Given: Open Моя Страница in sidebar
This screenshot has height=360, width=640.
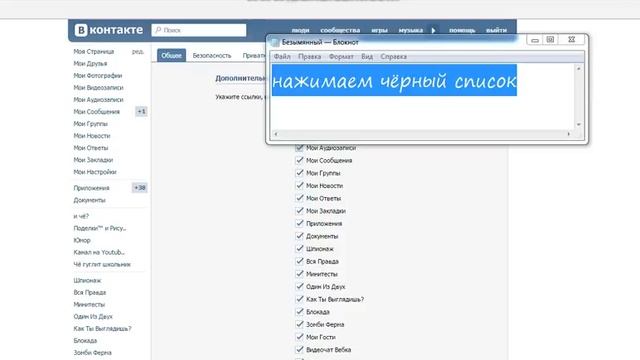Looking at the screenshot, I should click(x=93, y=51).
